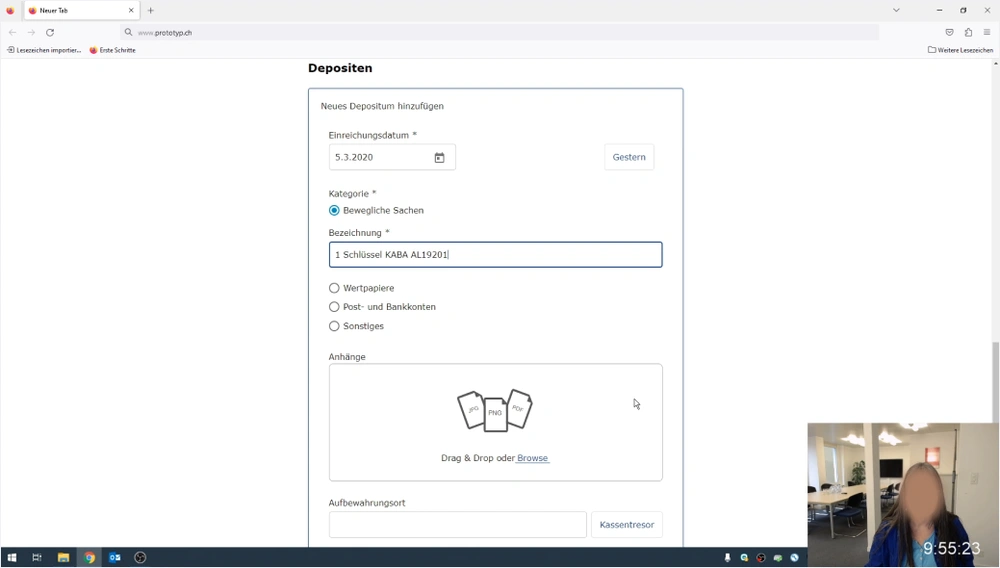
Task: Switch to the Neuer Tab tab
Action: [81, 10]
